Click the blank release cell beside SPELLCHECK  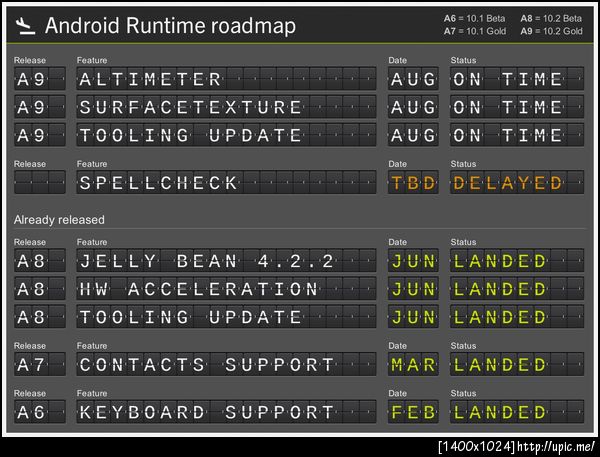tap(40, 182)
